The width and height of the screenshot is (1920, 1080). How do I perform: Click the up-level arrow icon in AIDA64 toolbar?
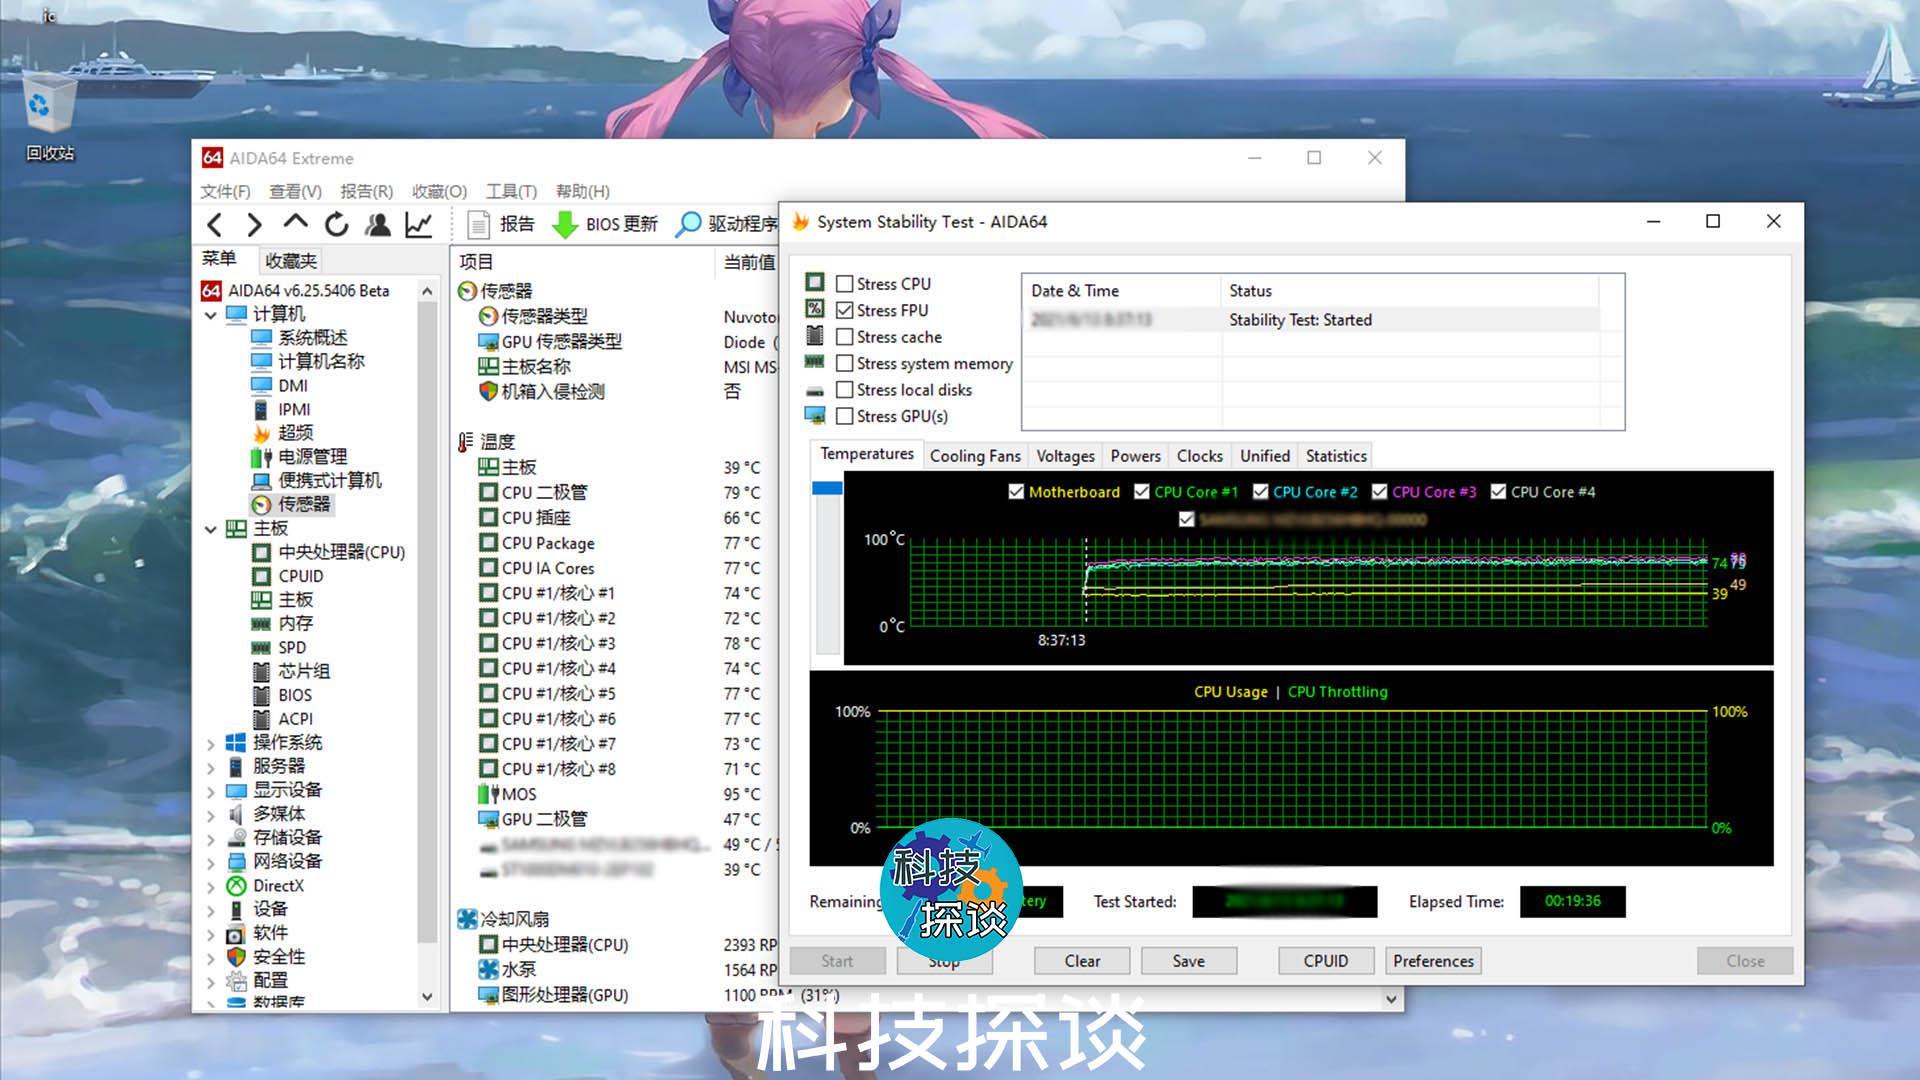pos(295,223)
